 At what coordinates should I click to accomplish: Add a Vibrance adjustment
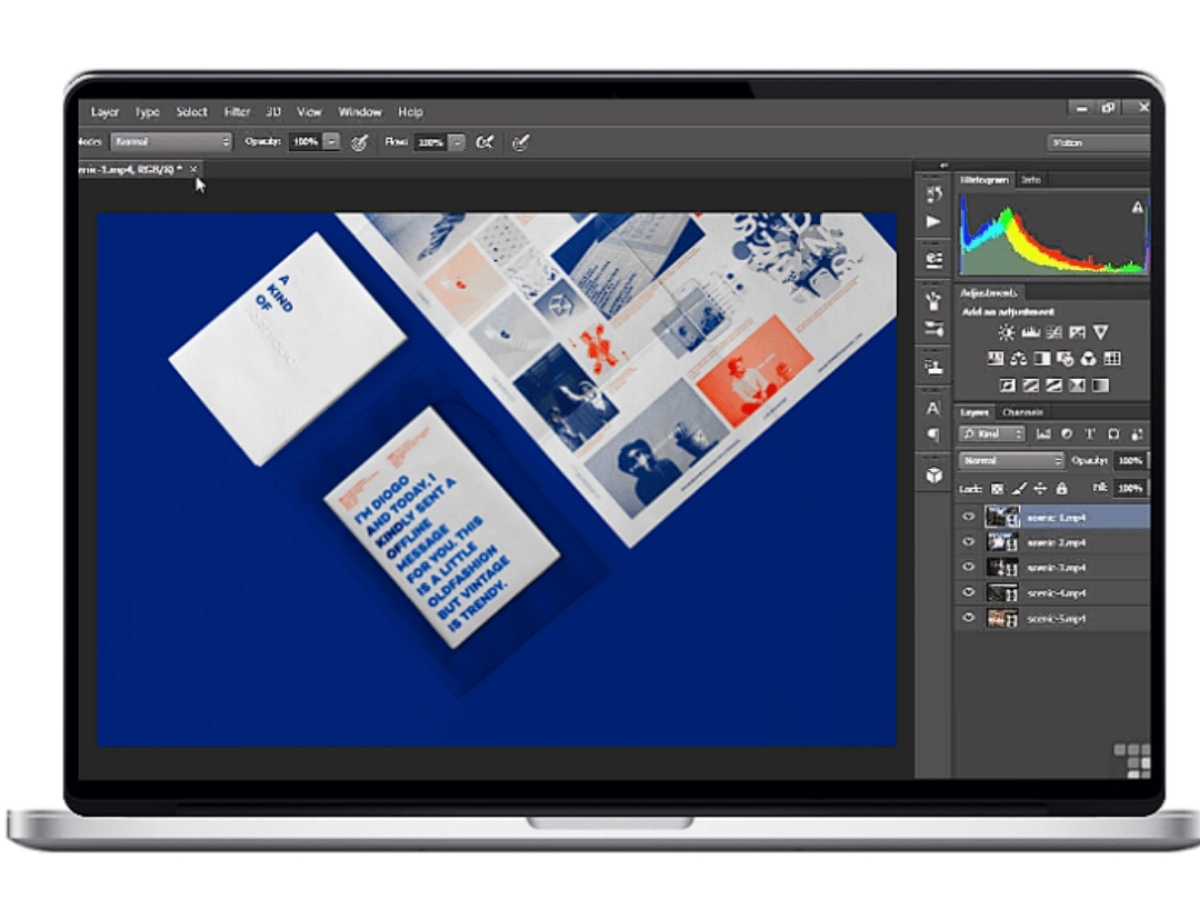(1101, 332)
